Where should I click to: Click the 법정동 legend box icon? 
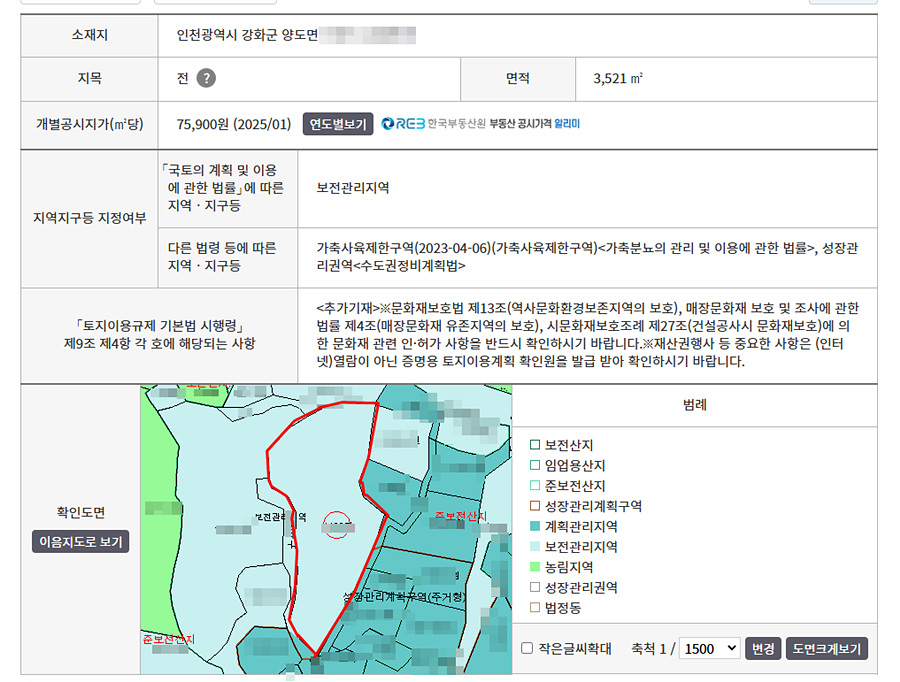click(535, 608)
